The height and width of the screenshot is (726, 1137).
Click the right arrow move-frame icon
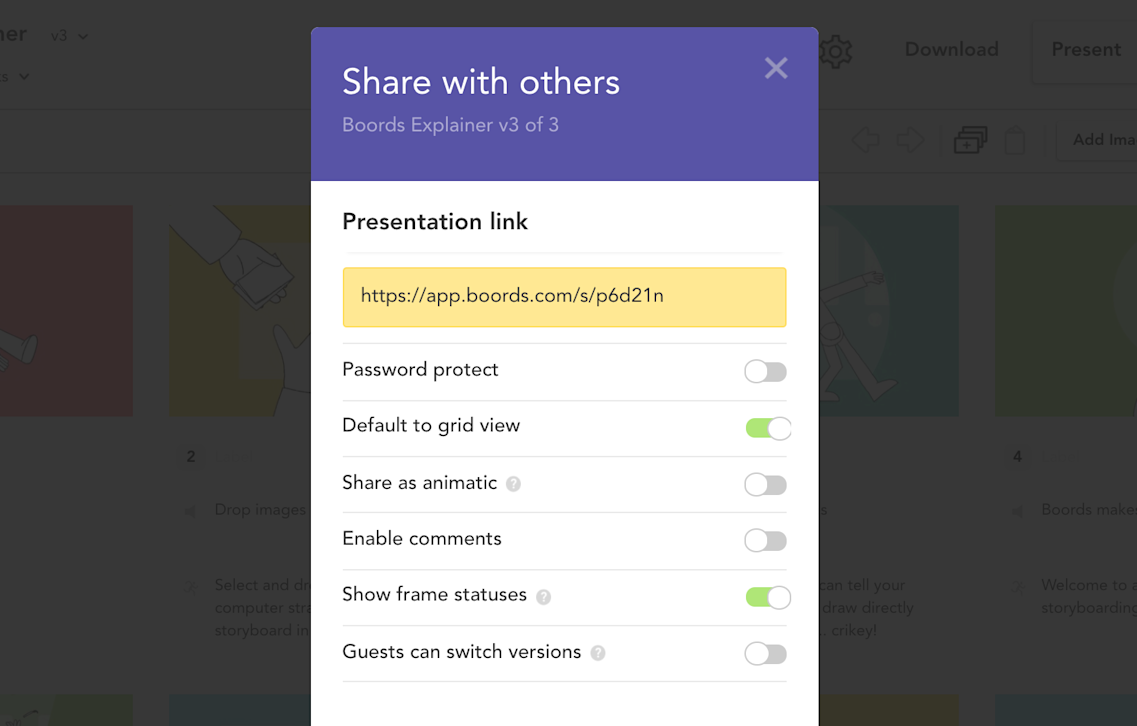pyautogui.click(x=910, y=139)
